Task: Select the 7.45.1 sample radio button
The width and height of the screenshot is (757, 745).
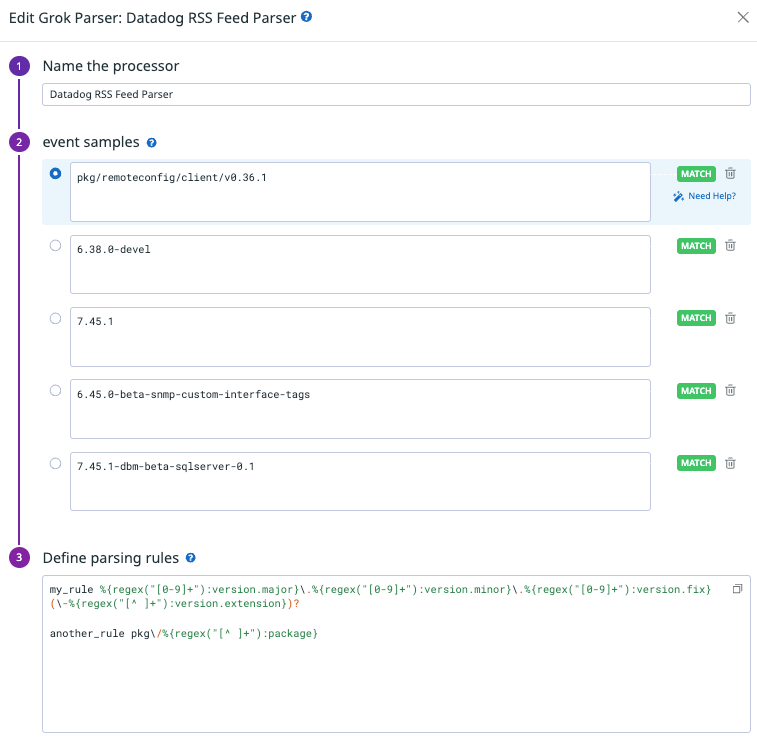Action: pyautogui.click(x=55, y=318)
